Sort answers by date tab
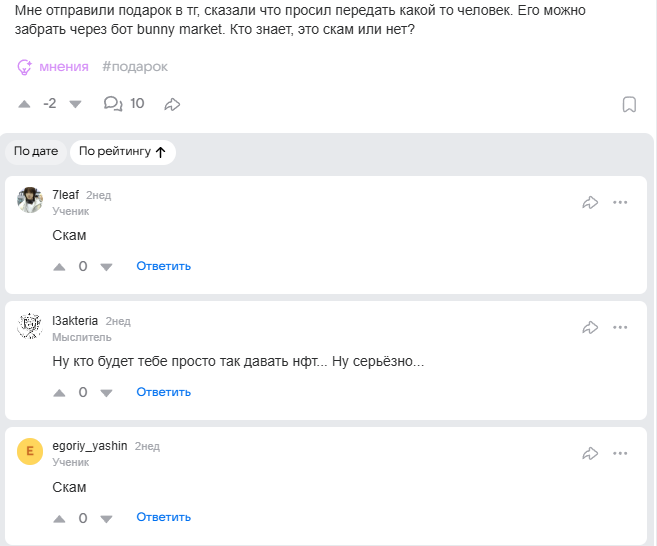The image size is (657, 546). coord(36,152)
